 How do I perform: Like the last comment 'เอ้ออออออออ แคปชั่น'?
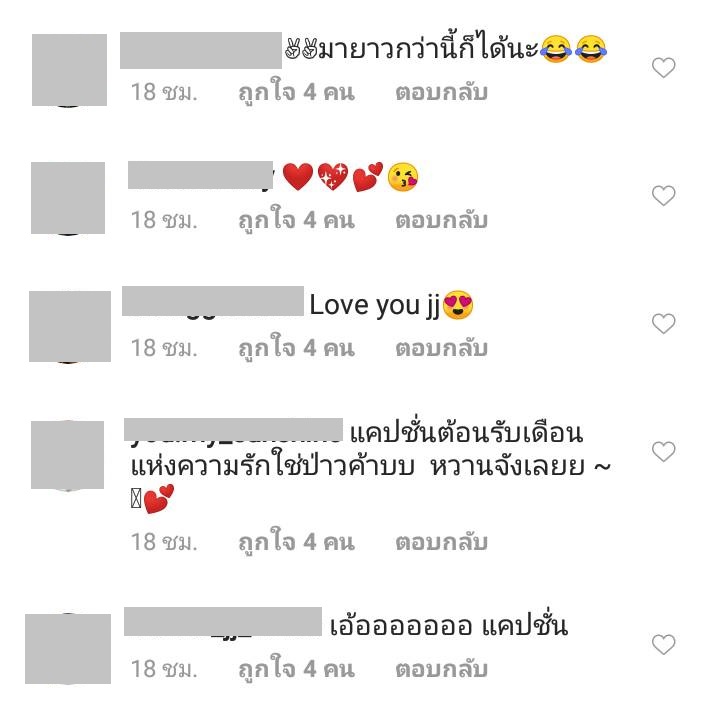[663, 644]
